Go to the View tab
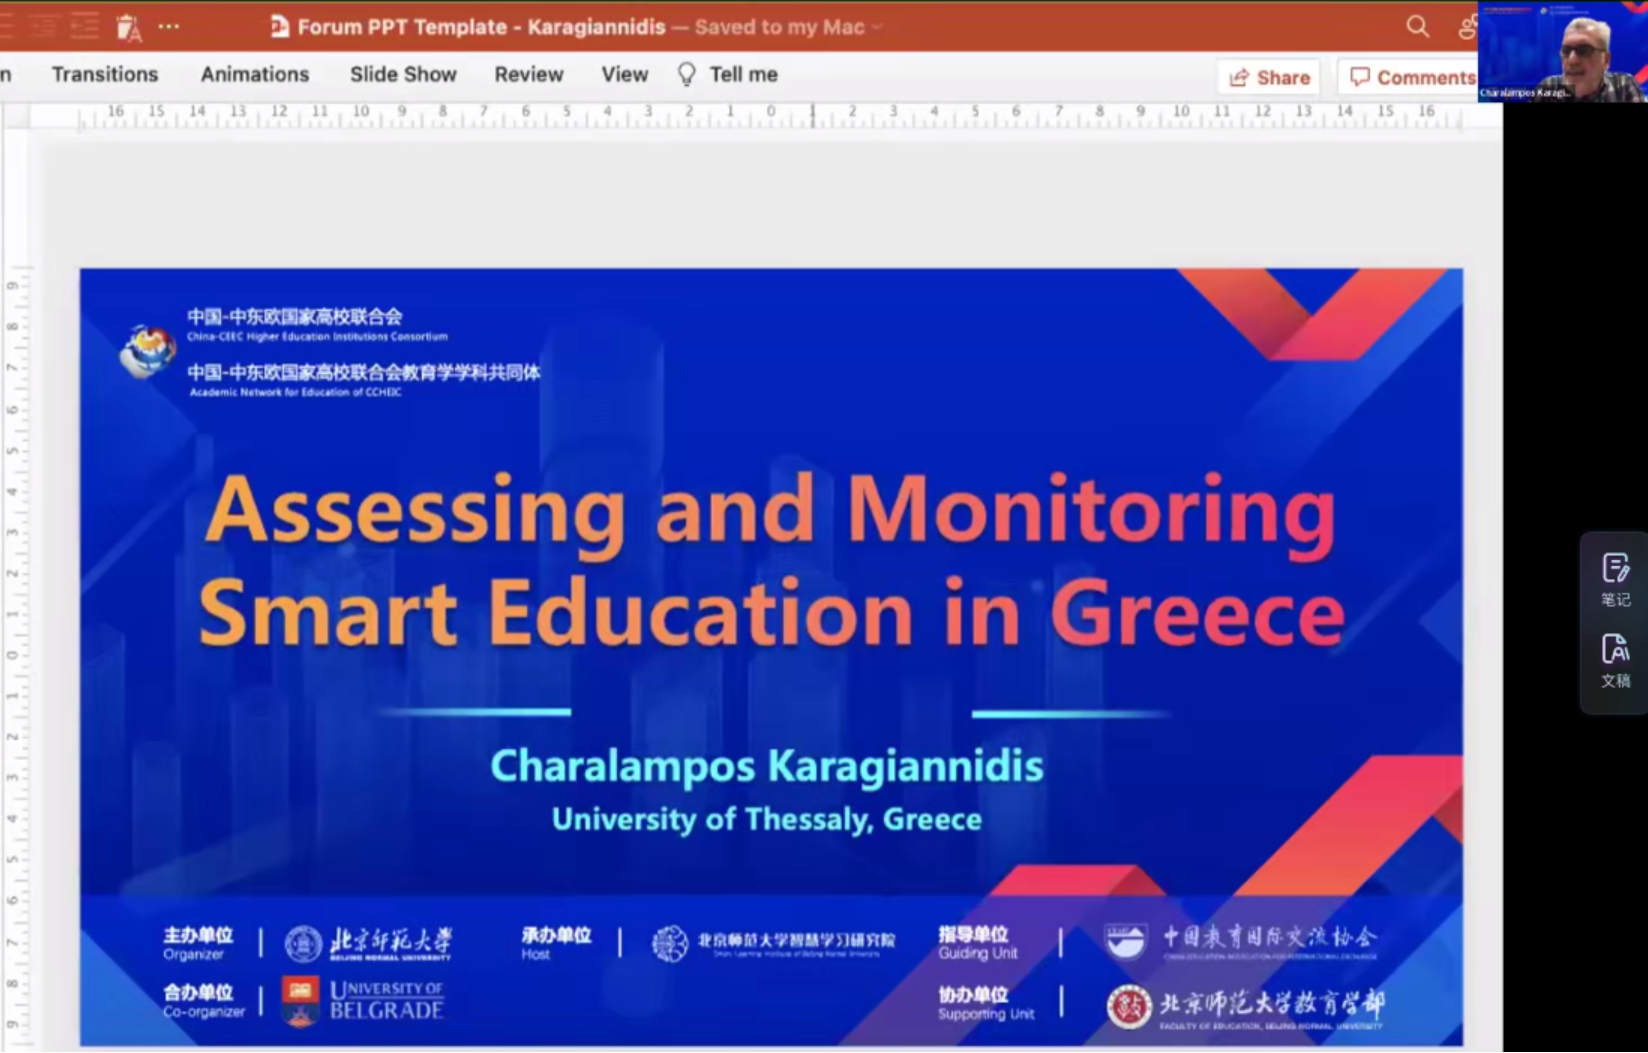The width and height of the screenshot is (1648, 1053). coord(624,75)
